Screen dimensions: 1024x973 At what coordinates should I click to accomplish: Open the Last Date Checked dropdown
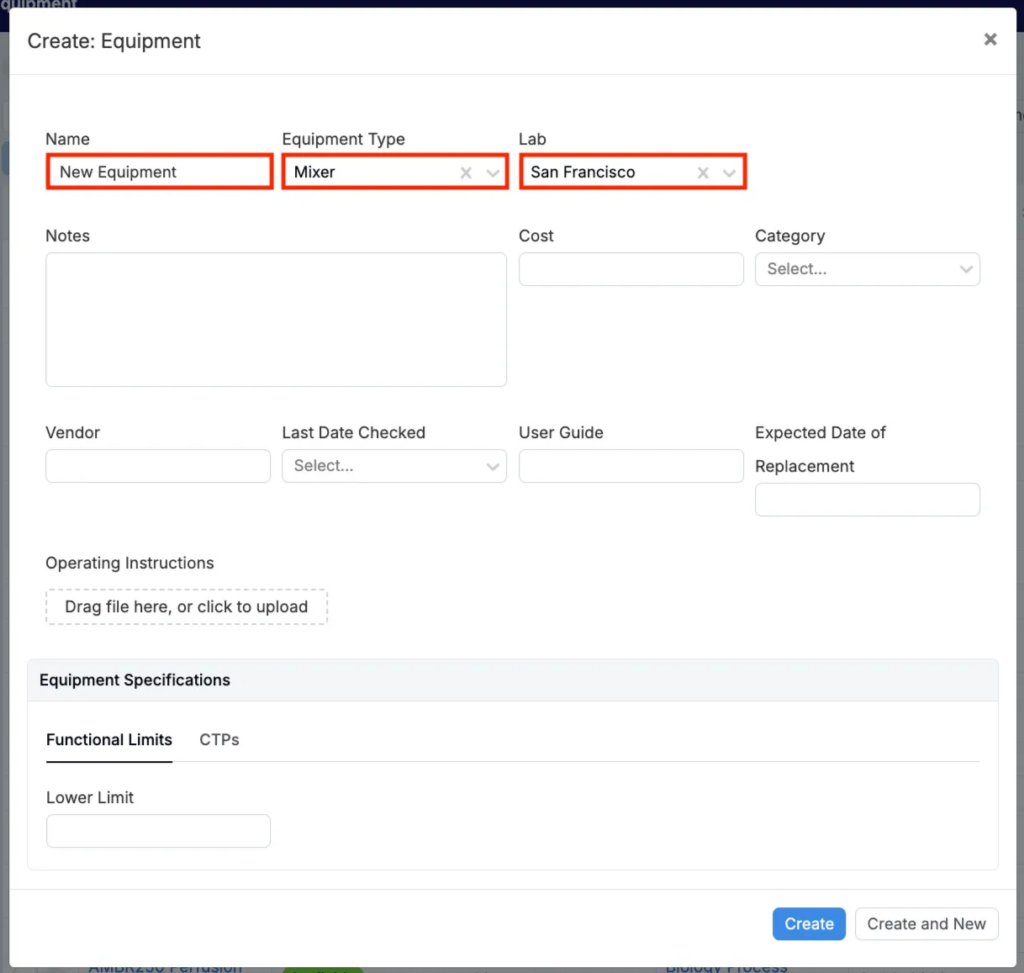click(394, 466)
